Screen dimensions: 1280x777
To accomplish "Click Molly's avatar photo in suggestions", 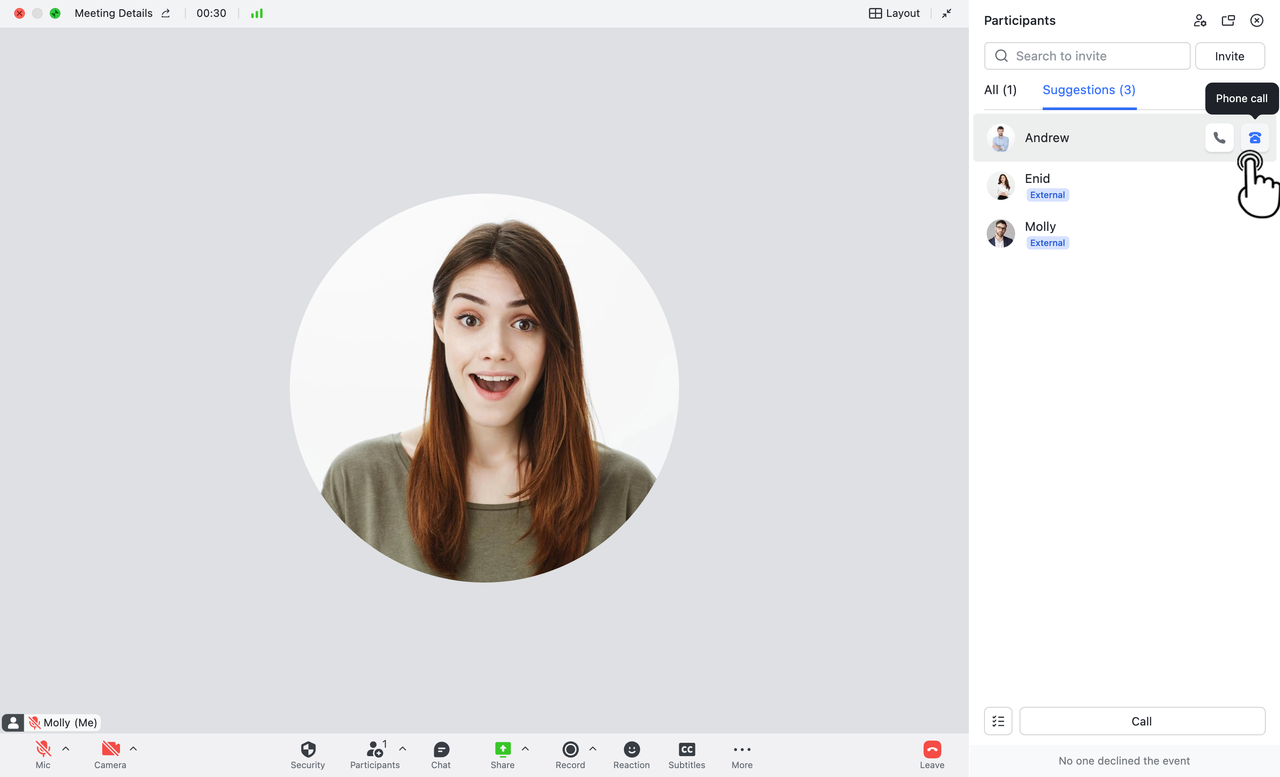I will coord(1000,234).
